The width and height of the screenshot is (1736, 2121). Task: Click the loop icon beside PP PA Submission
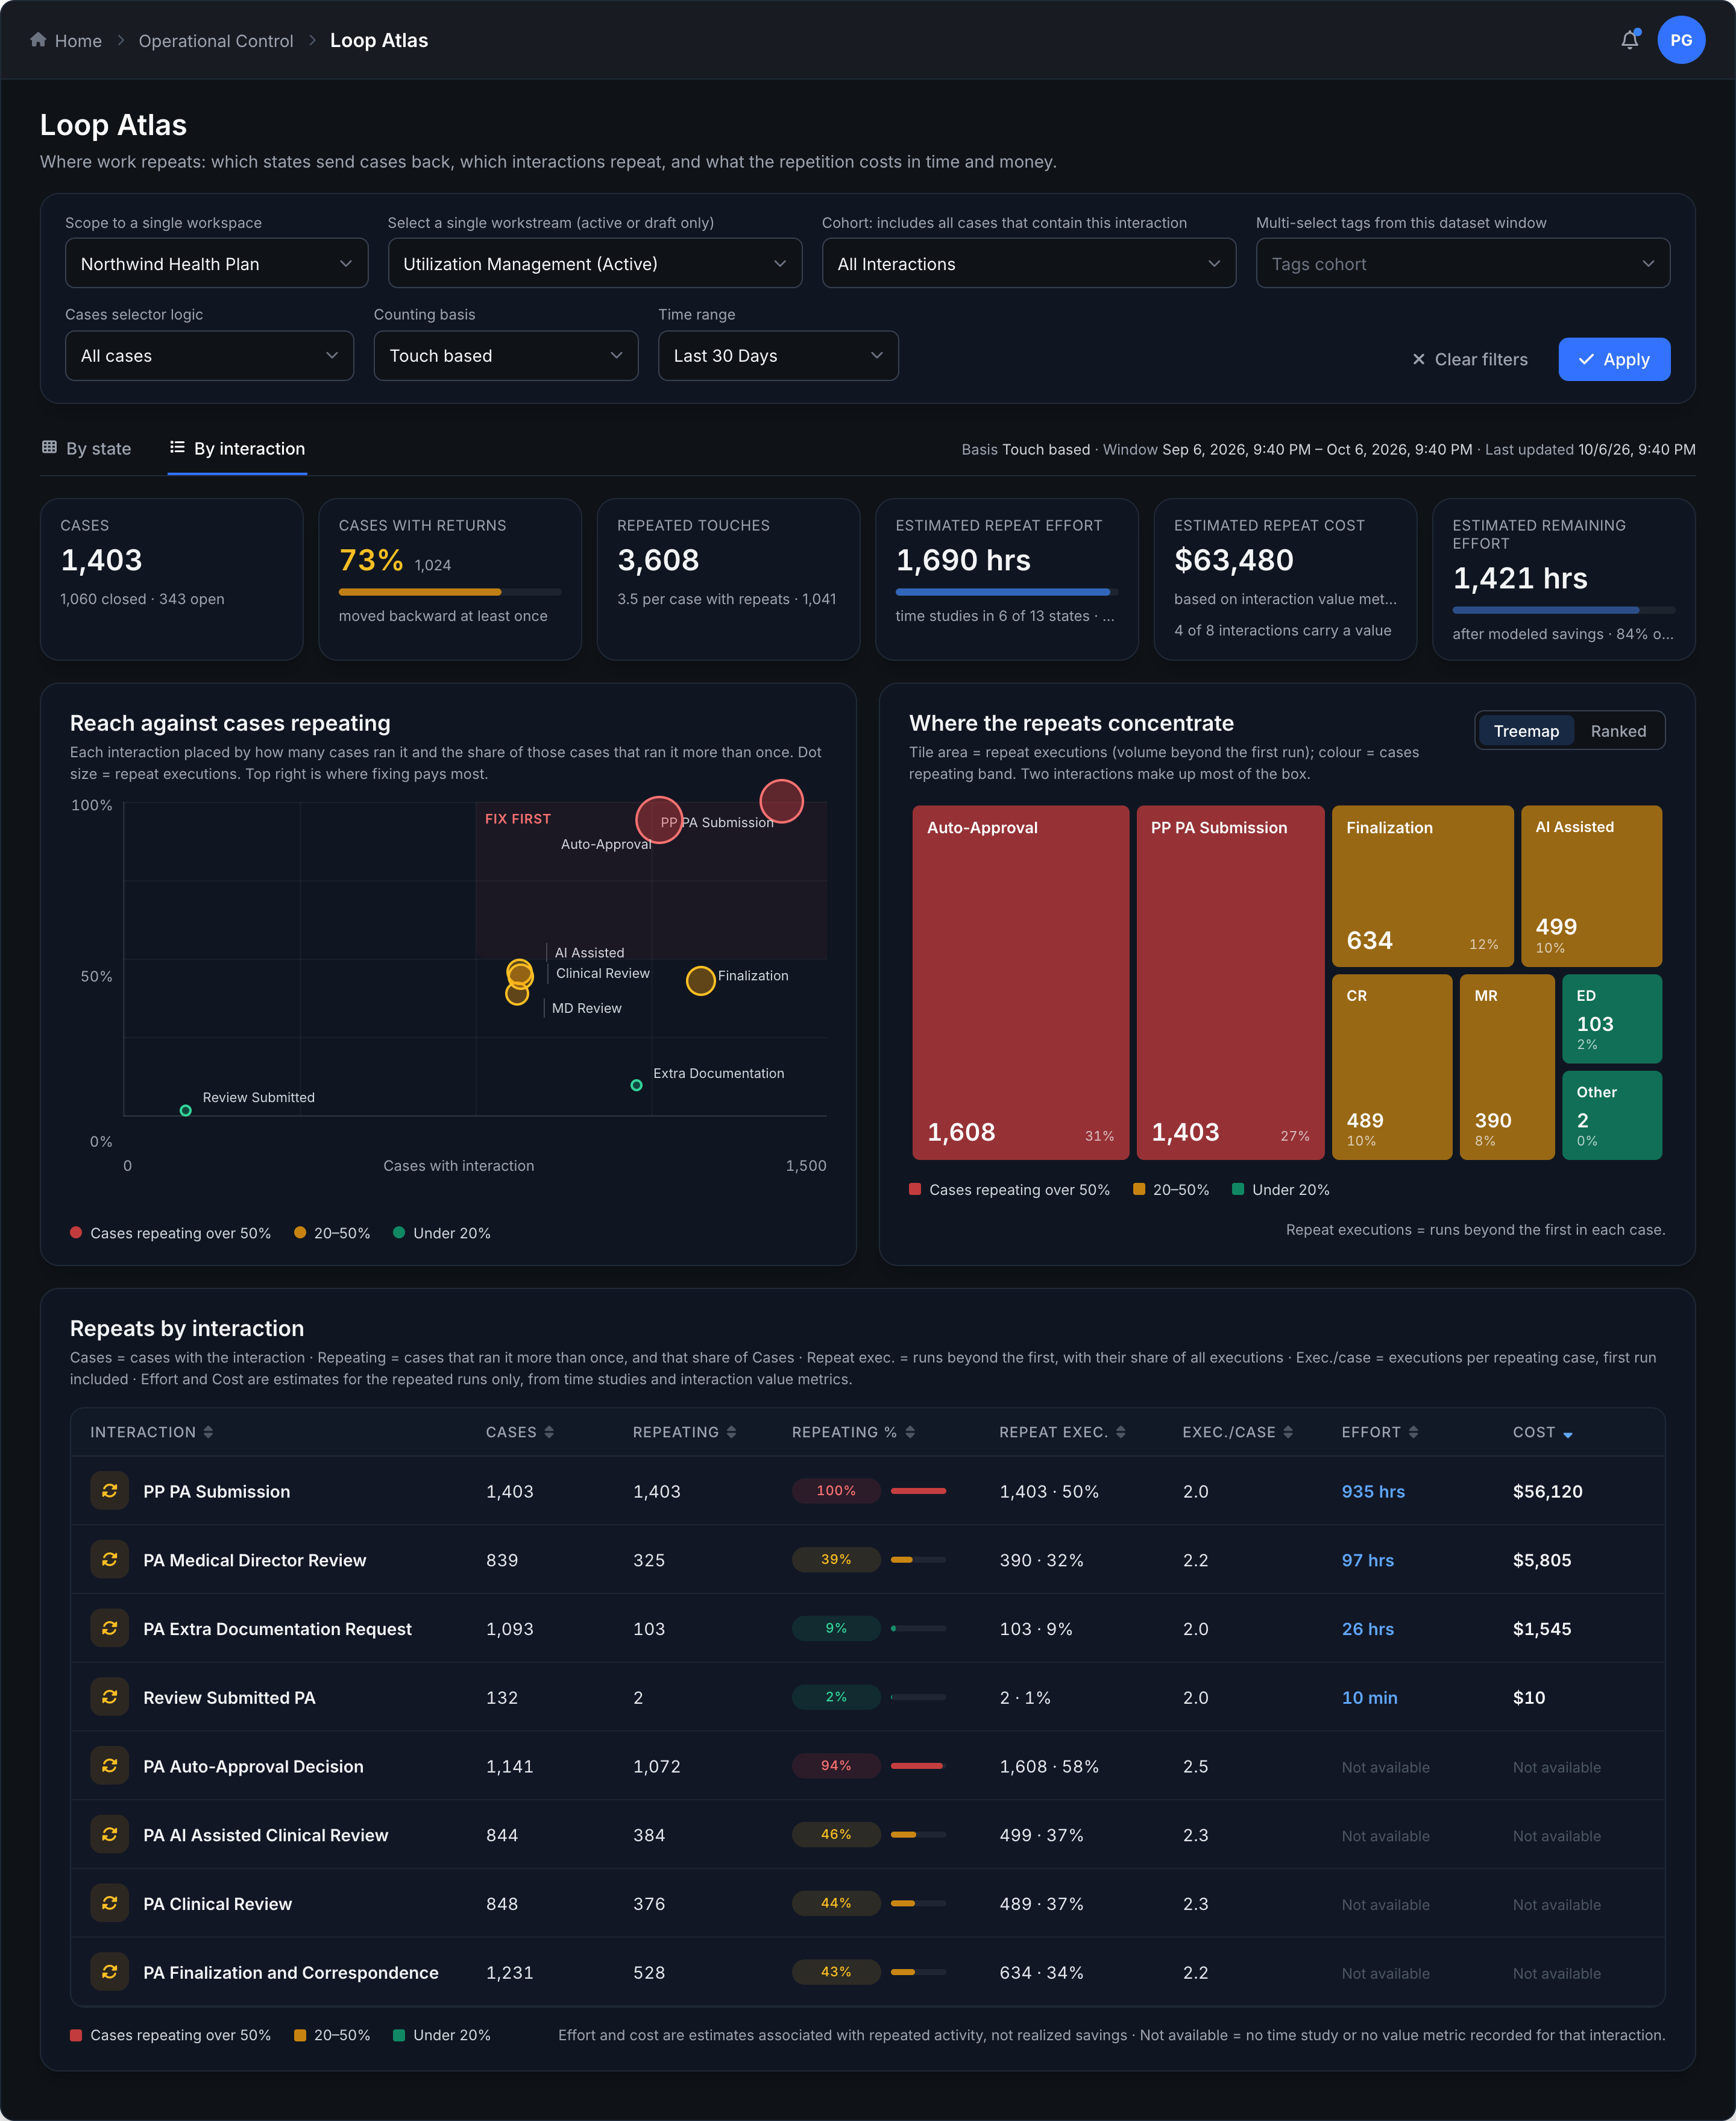click(110, 1491)
